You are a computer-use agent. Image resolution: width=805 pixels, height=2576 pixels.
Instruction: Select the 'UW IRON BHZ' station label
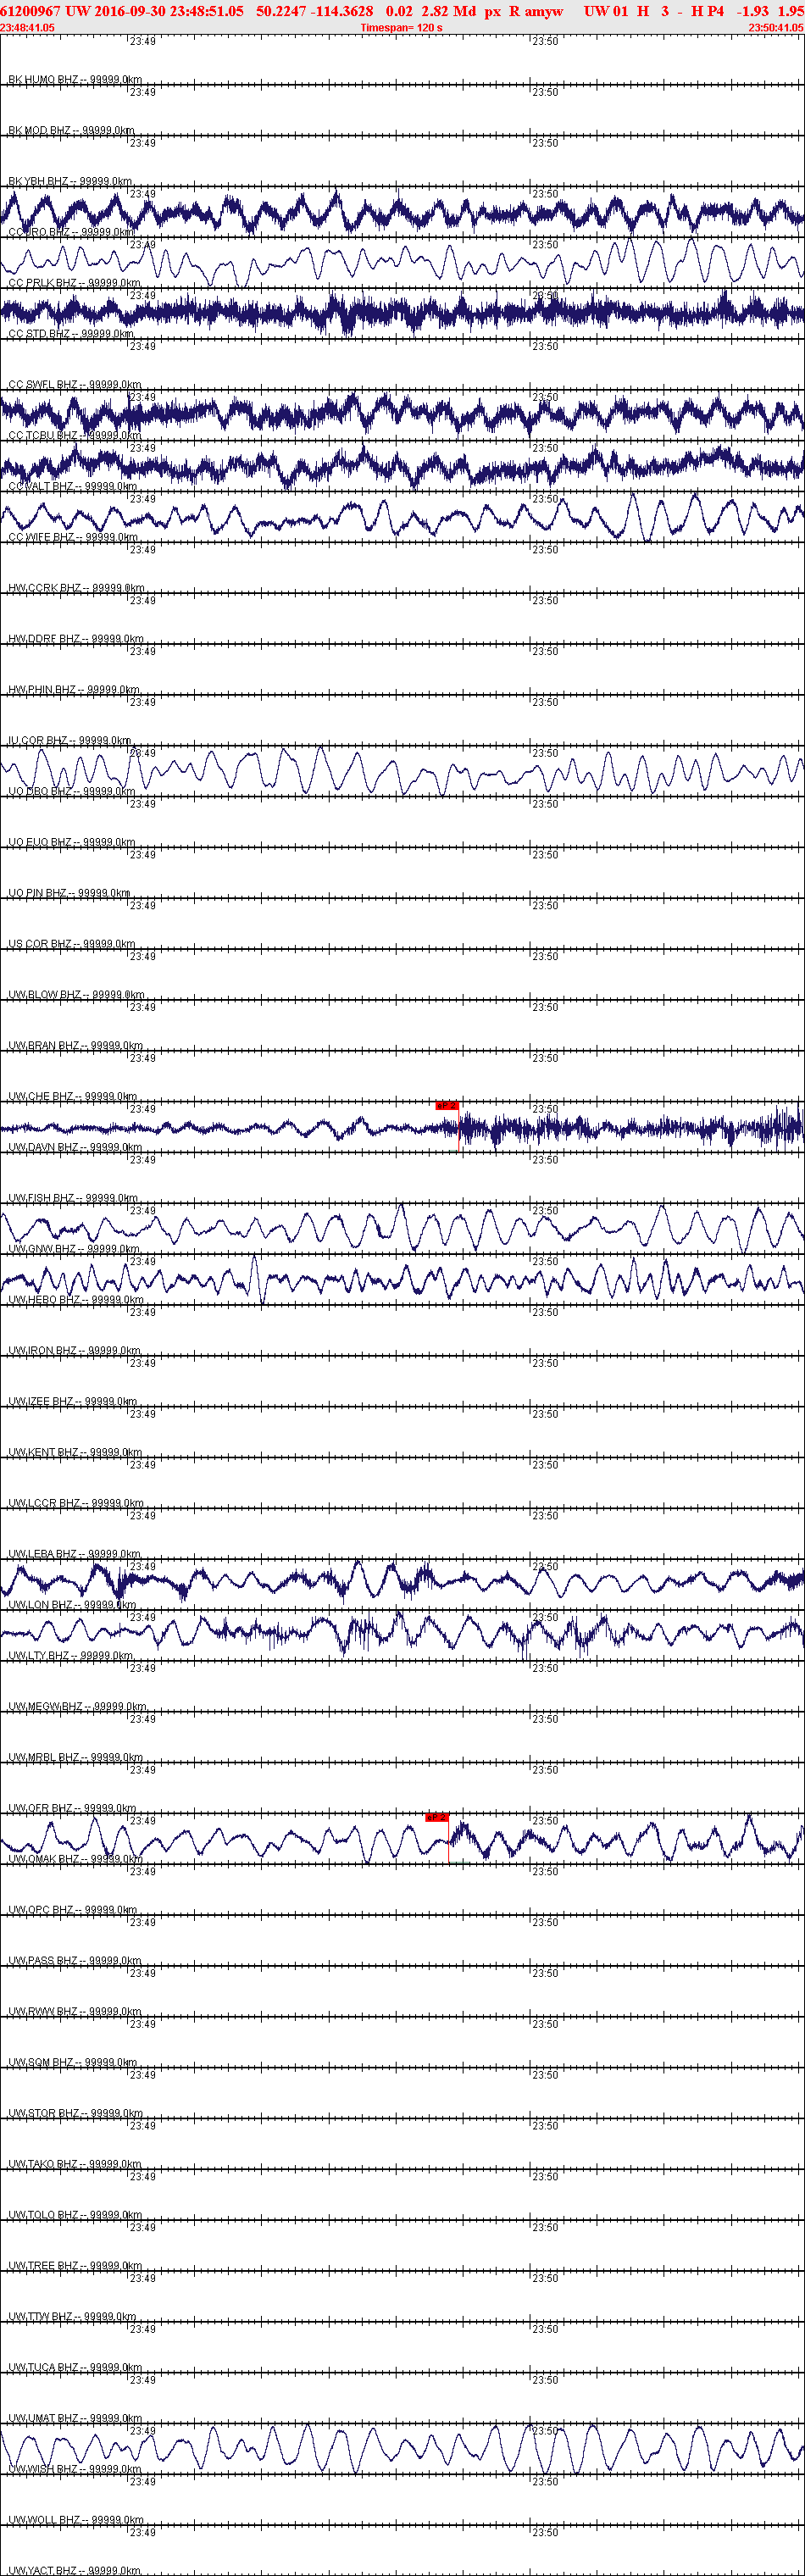[74, 1350]
